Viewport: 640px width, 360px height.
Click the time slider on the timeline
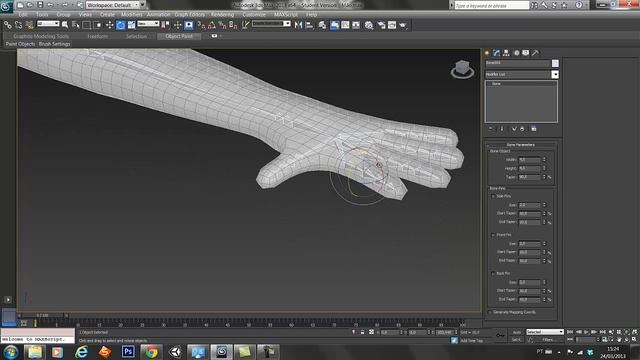(42, 316)
